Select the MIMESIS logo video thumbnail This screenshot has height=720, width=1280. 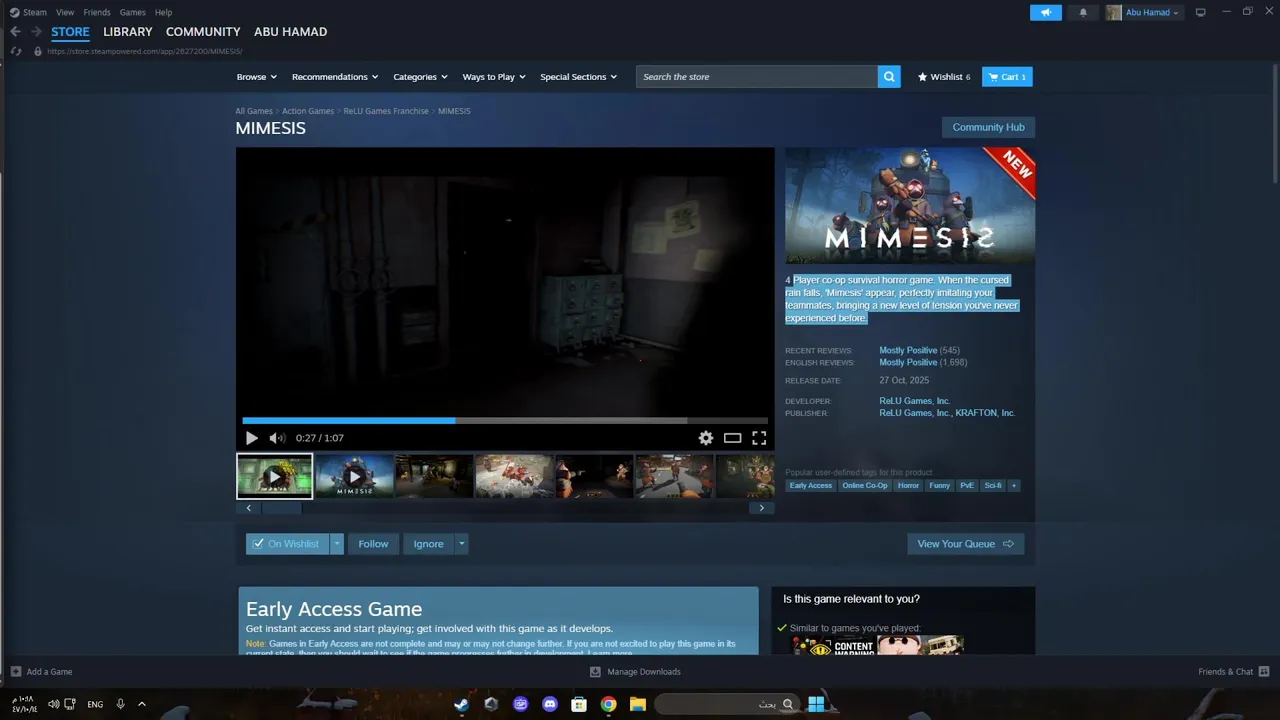[x=354, y=476]
